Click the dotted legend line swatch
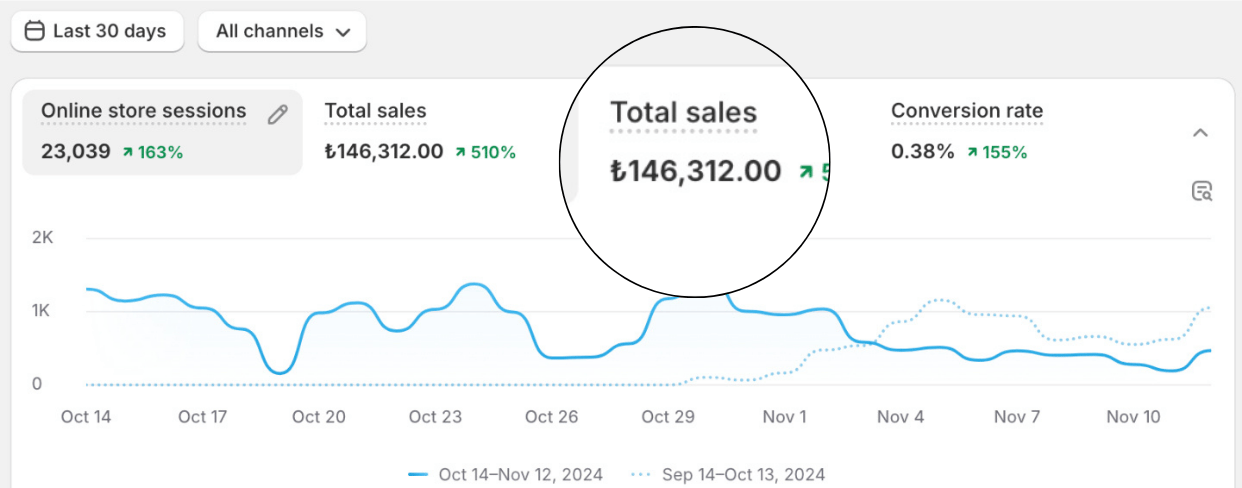The height and width of the screenshot is (488, 1242). (642, 474)
